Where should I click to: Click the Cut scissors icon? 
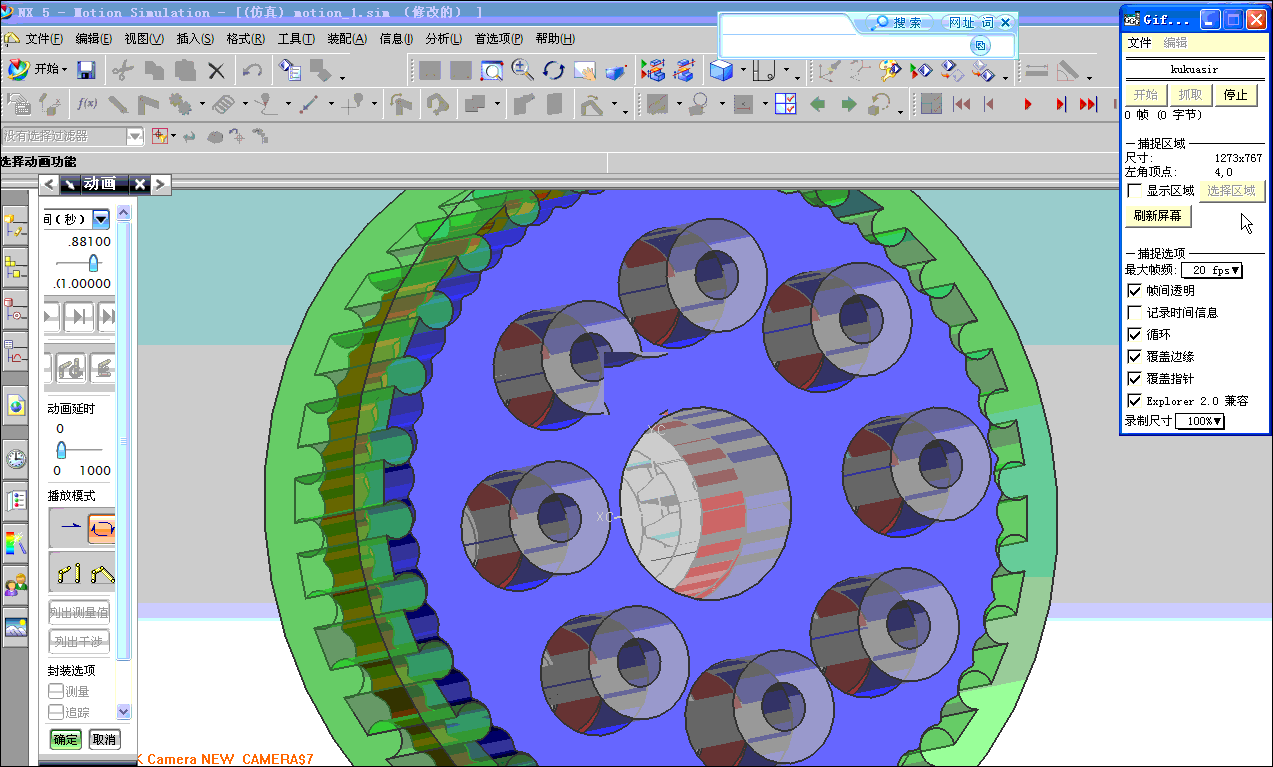122,70
